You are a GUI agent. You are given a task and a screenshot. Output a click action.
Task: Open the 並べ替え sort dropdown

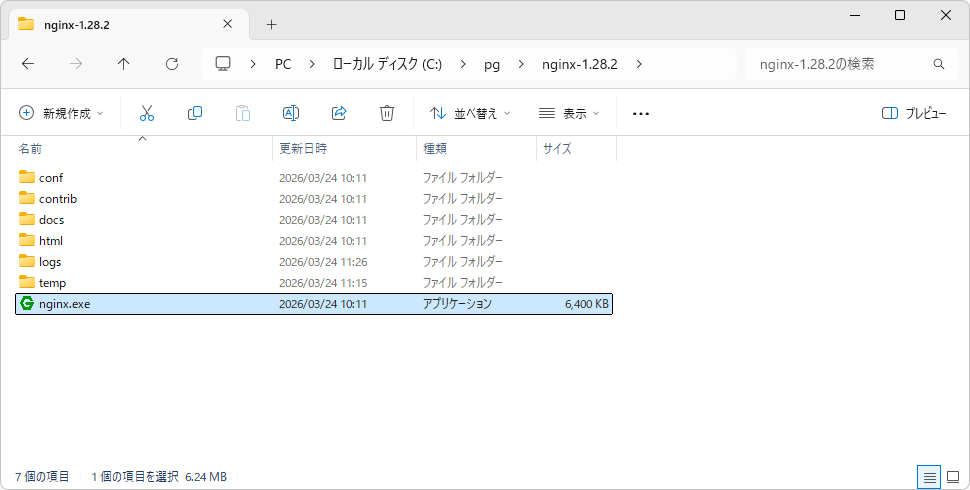click(x=471, y=113)
